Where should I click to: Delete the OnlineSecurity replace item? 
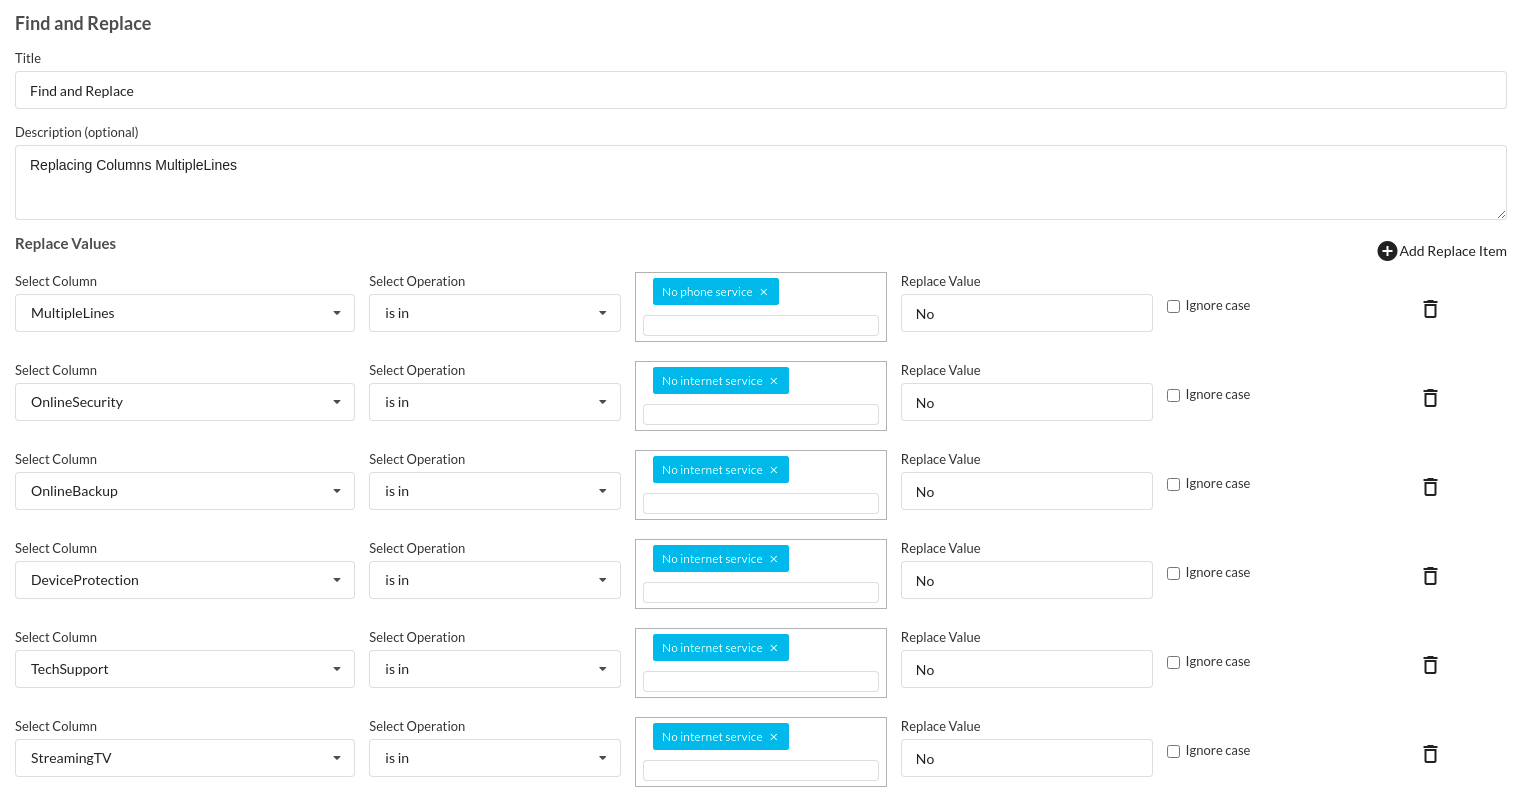click(x=1430, y=398)
